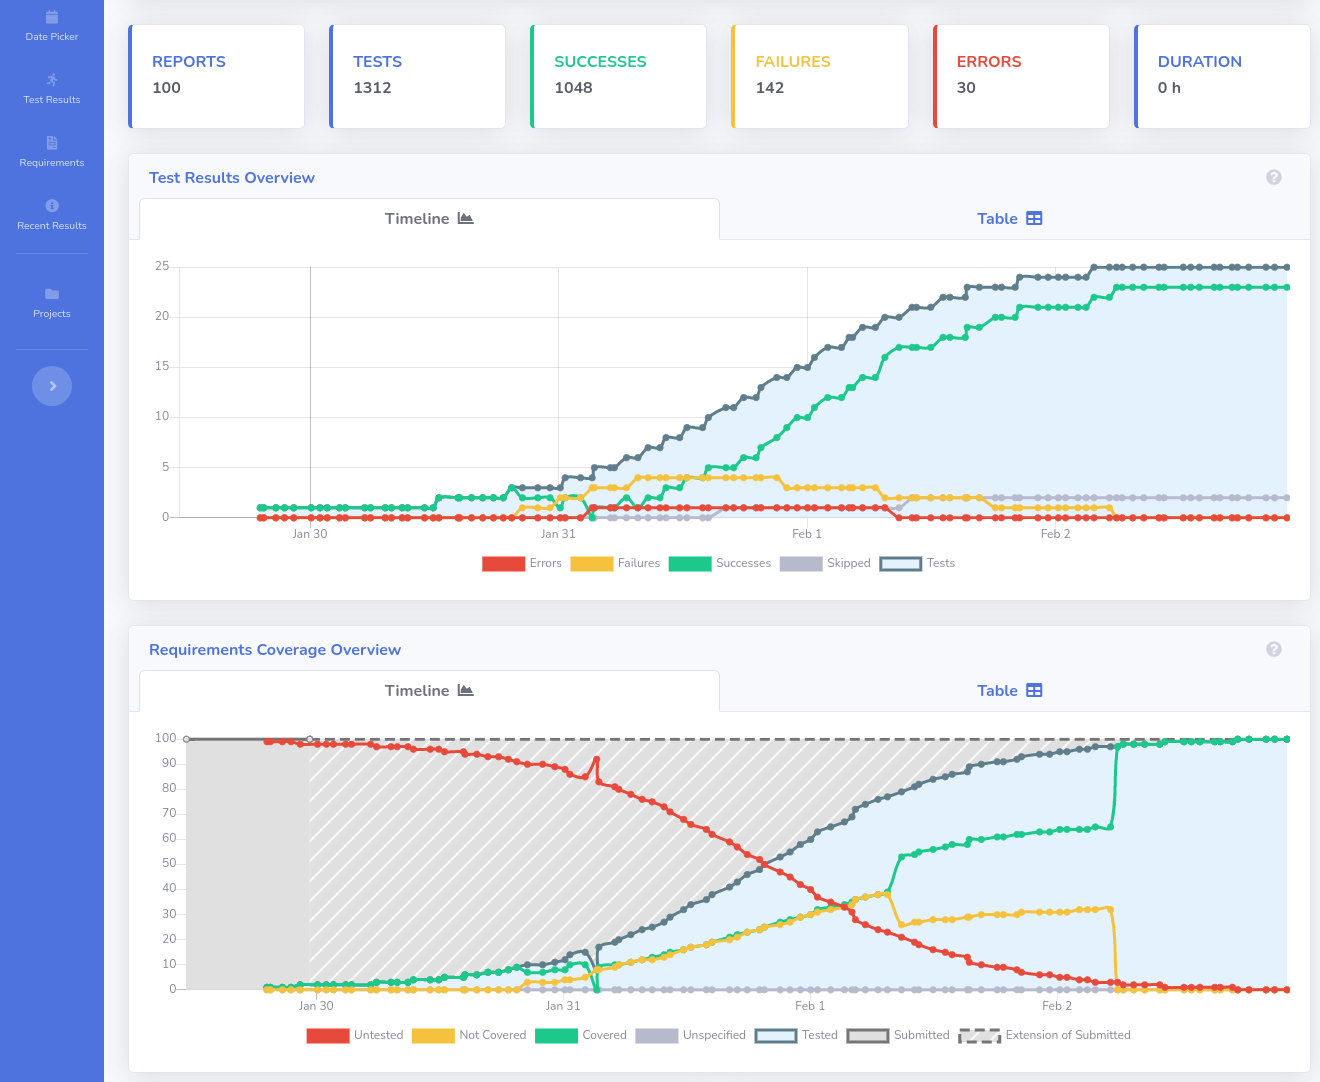Open the Requirements document icon
Screen dimensions: 1320x1082
(x=52, y=143)
